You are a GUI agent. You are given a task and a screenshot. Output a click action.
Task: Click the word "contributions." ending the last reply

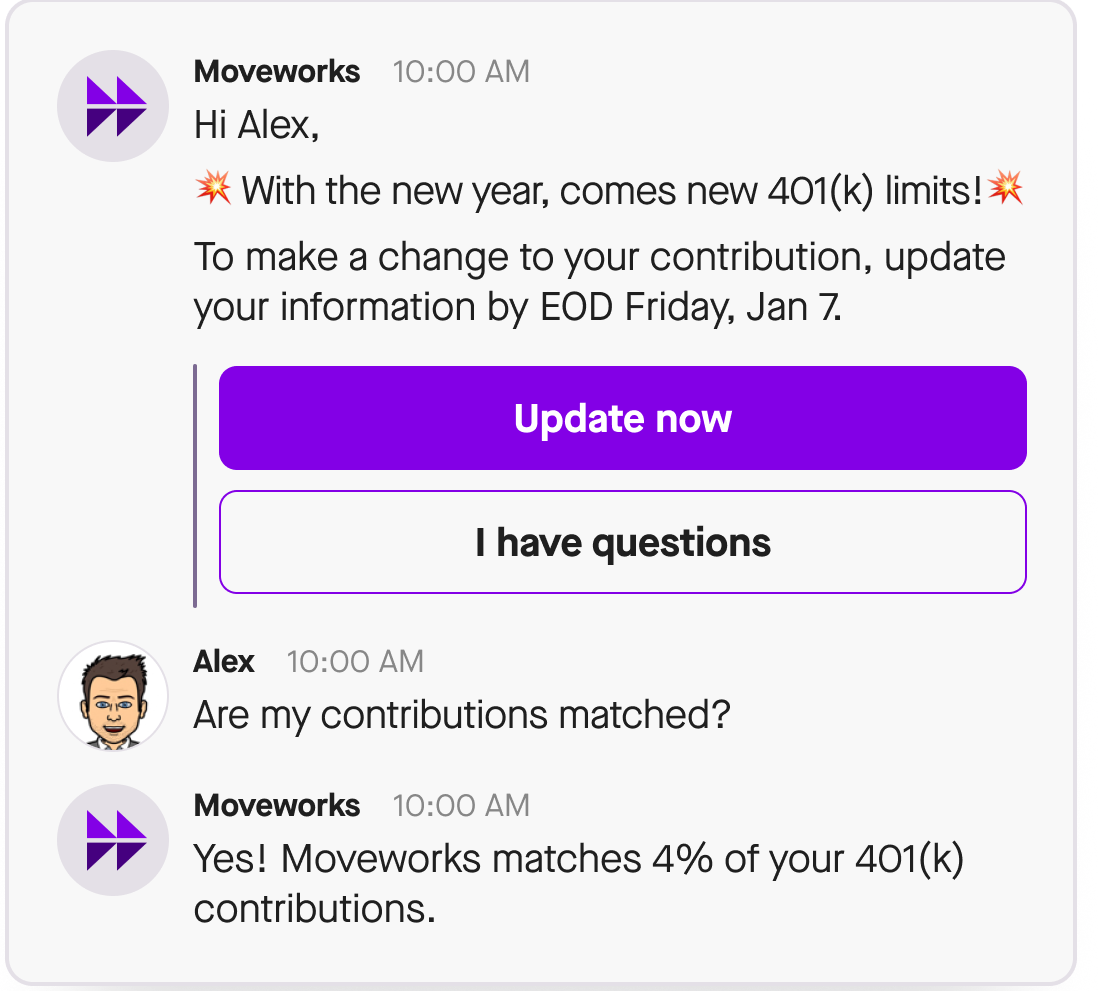point(315,909)
